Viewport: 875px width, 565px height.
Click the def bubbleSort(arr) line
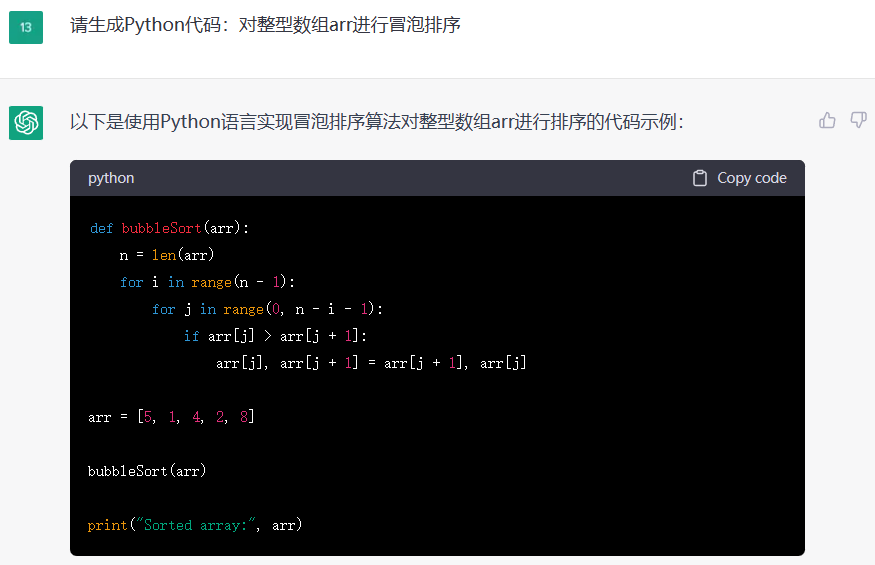[169, 228]
